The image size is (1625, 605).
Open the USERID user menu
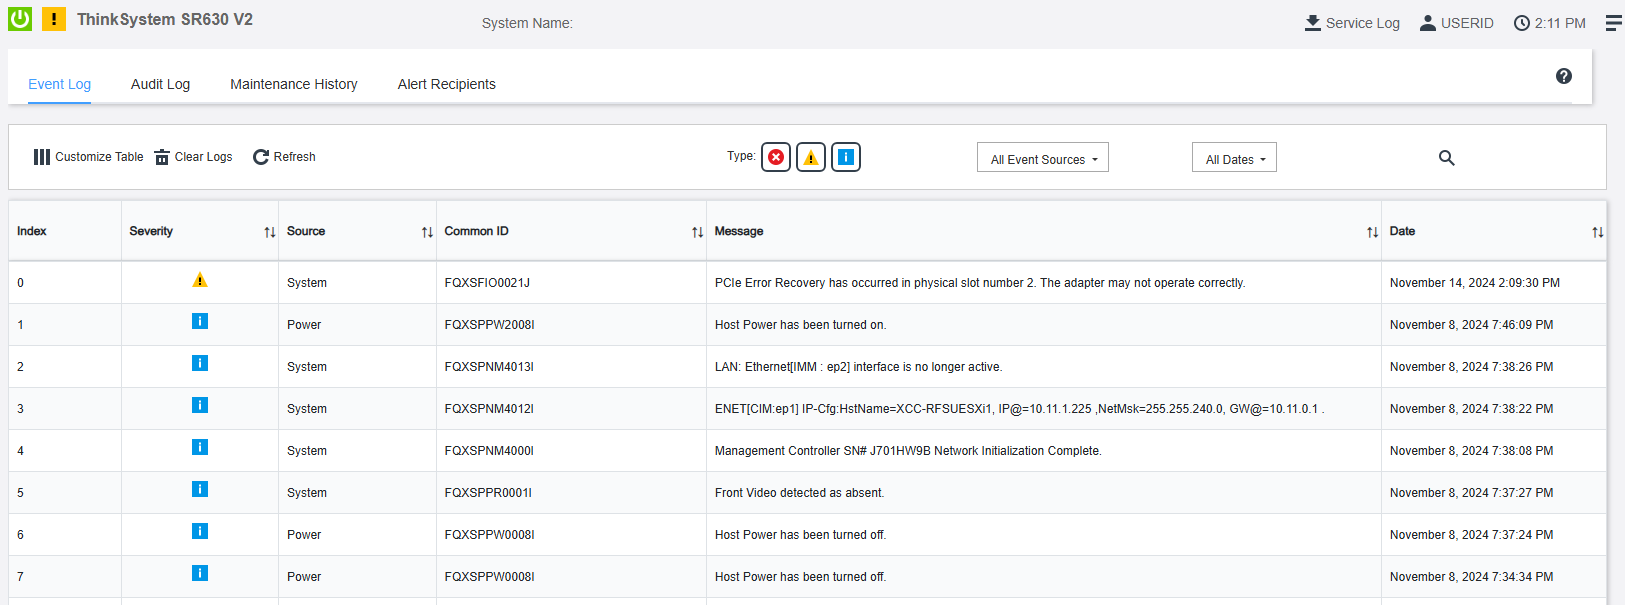[x=1456, y=23]
